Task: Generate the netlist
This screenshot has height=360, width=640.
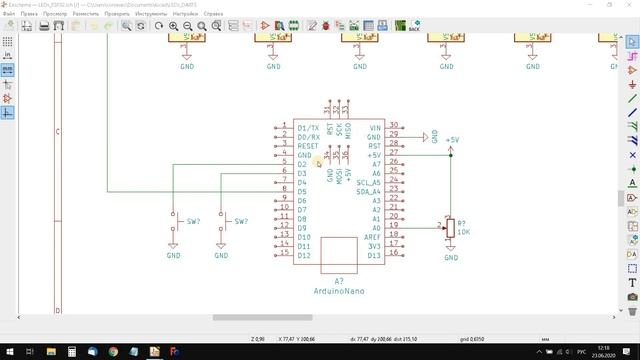Action: pos(354,26)
